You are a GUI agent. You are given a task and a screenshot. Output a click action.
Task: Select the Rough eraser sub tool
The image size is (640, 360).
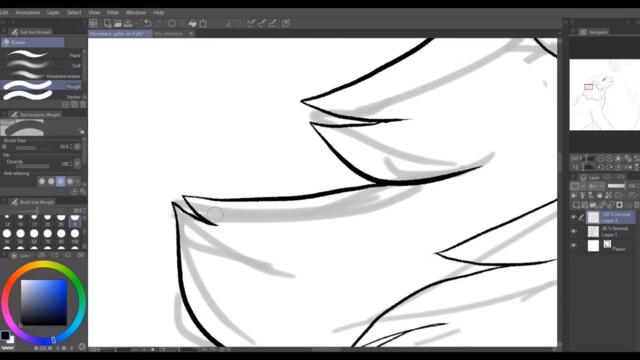42,86
